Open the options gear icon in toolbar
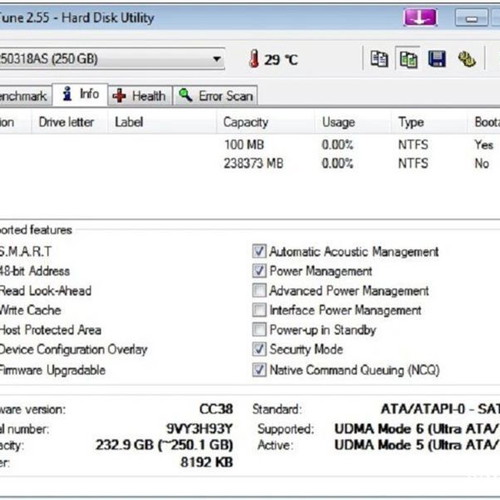The height and width of the screenshot is (500, 500). point(467,59)
